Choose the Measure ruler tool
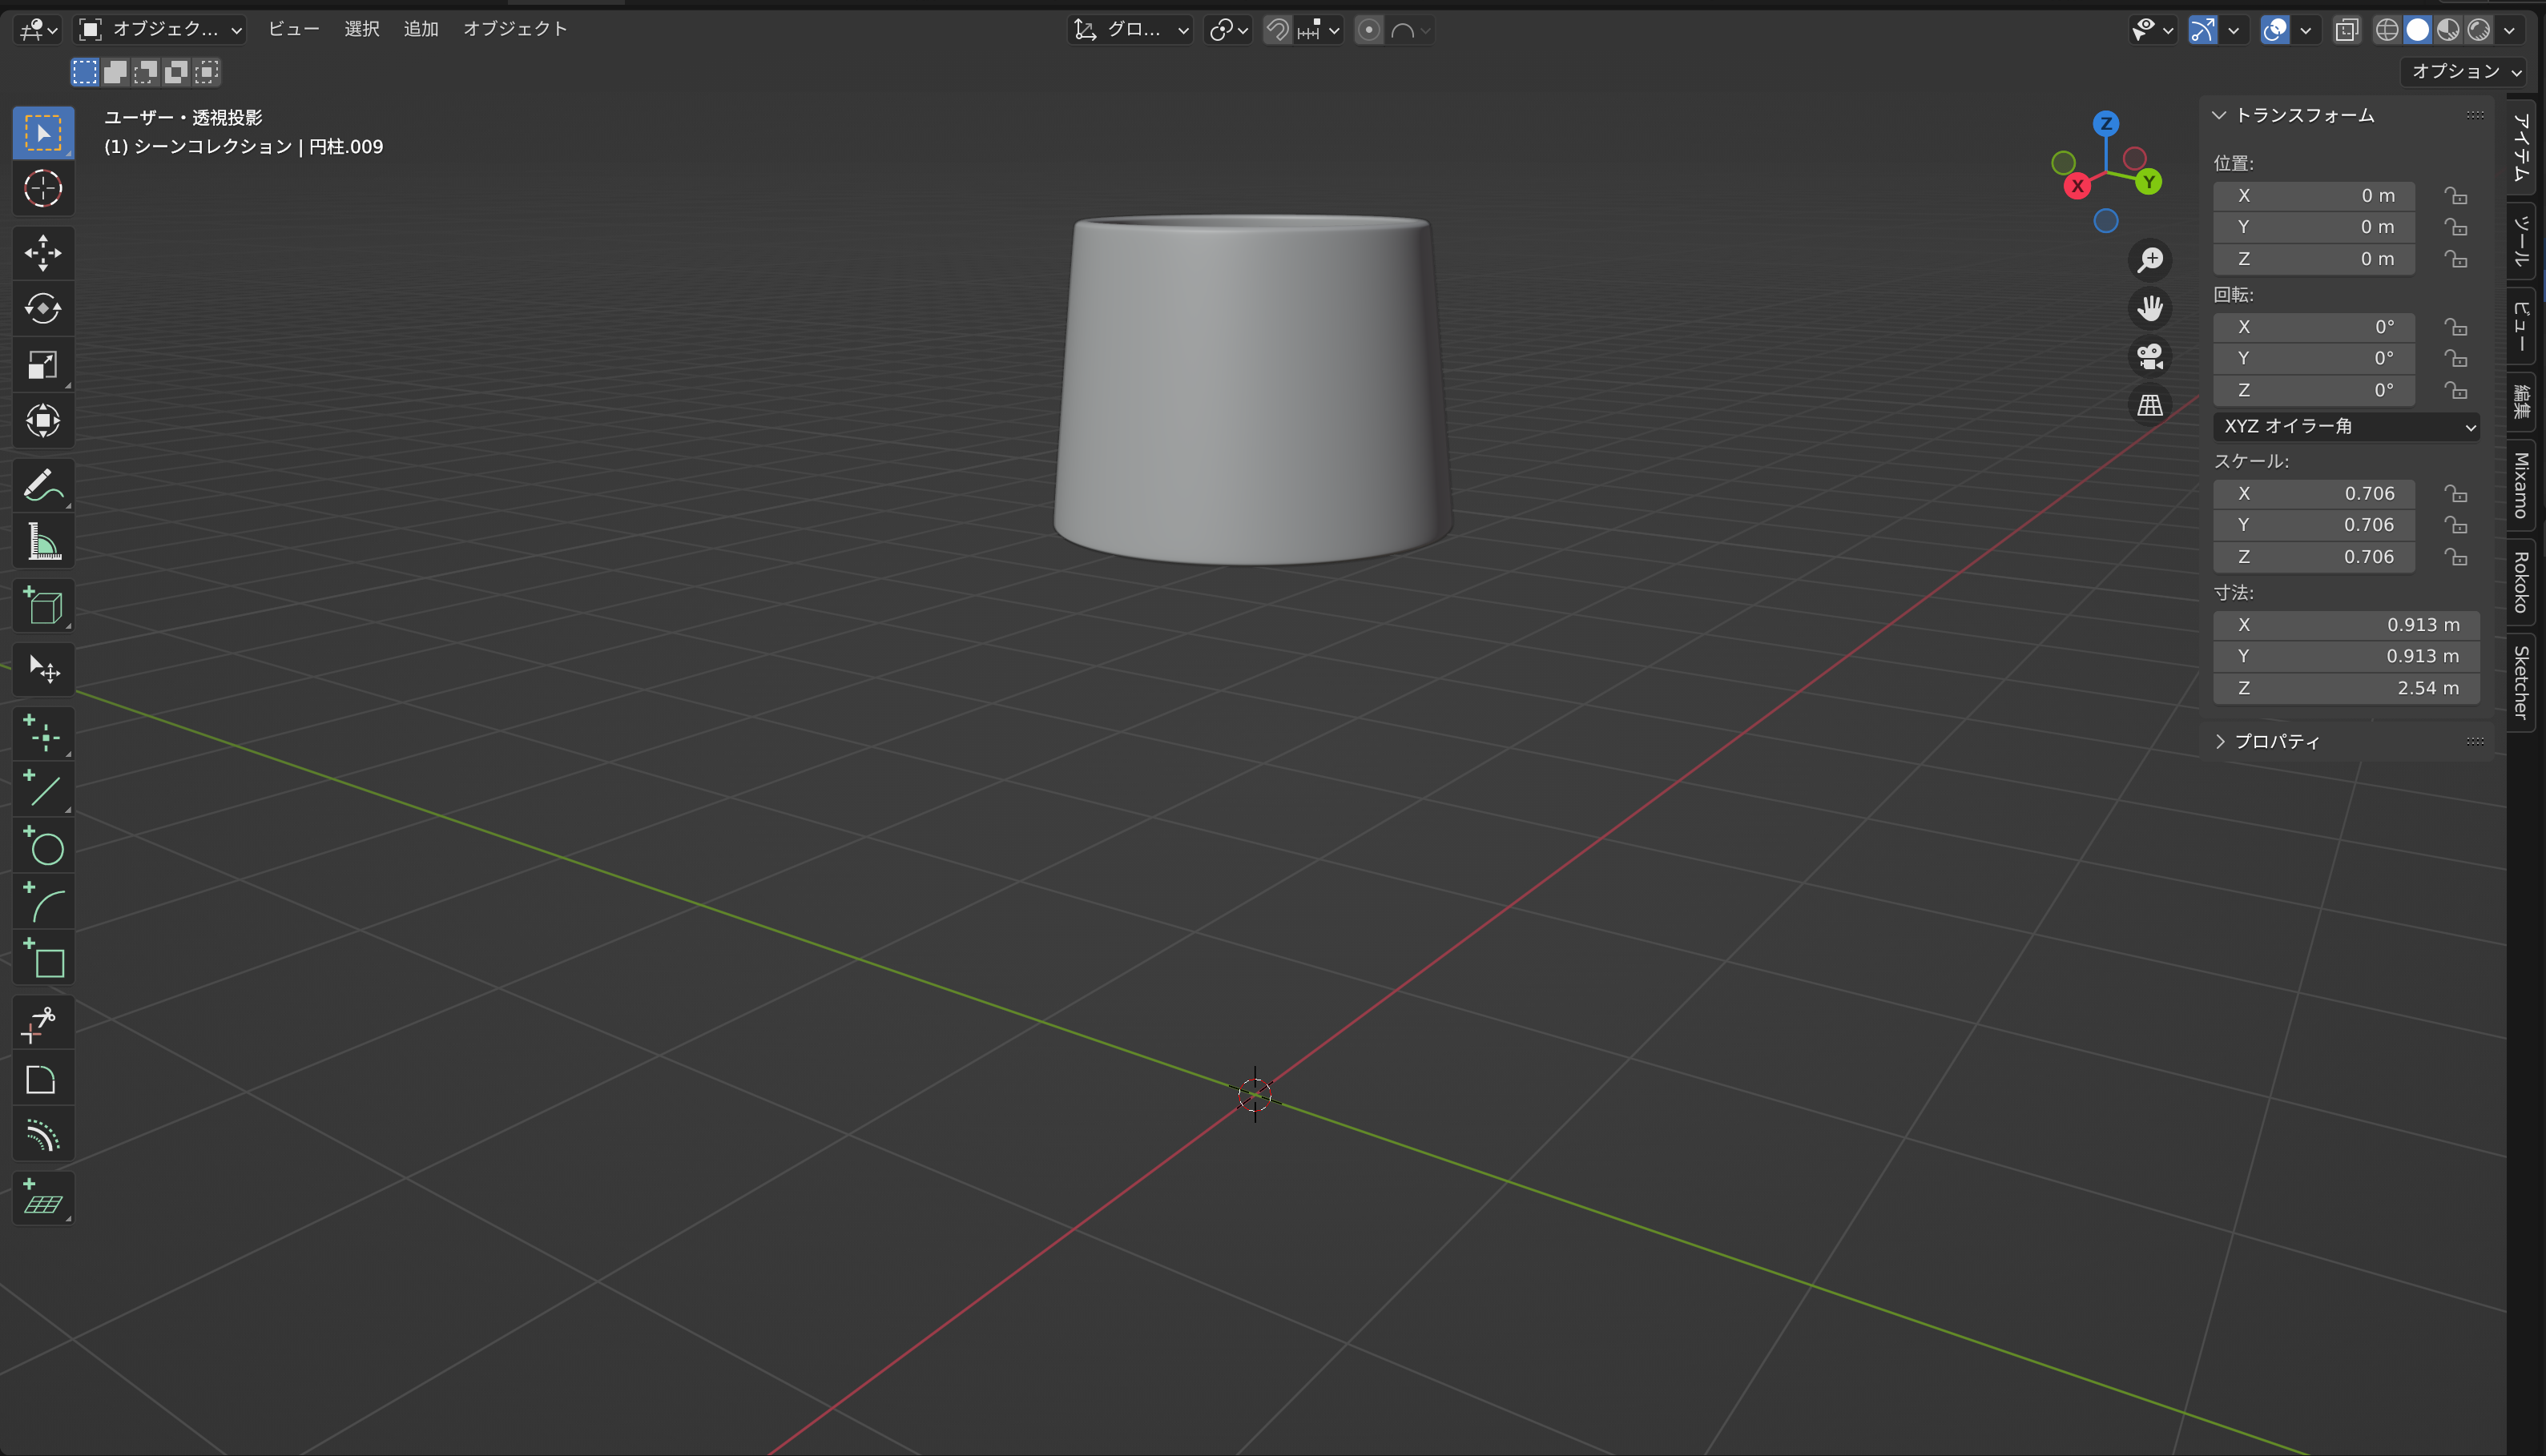The width and height of the screenshot is (2546, 1456). click(x=43, y=541)
